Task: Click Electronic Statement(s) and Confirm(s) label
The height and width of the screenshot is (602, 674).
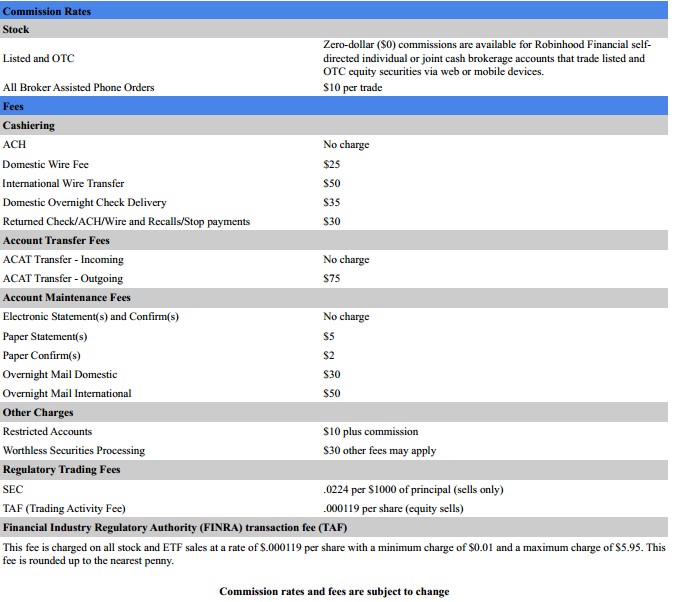Action: pos(90,317)
